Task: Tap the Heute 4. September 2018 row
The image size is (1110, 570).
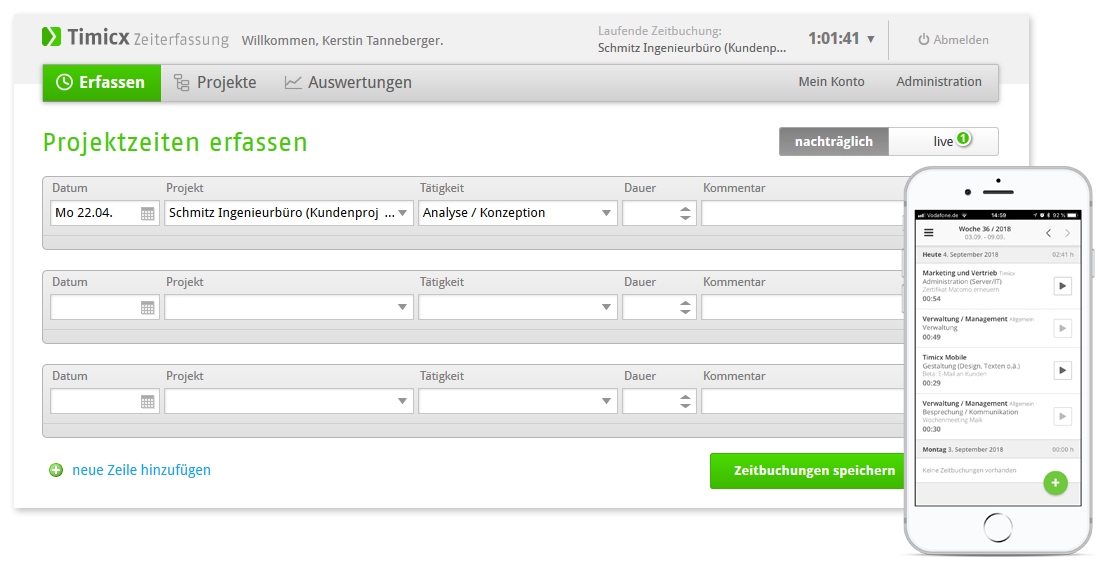Action: click(x=998, y=254)
